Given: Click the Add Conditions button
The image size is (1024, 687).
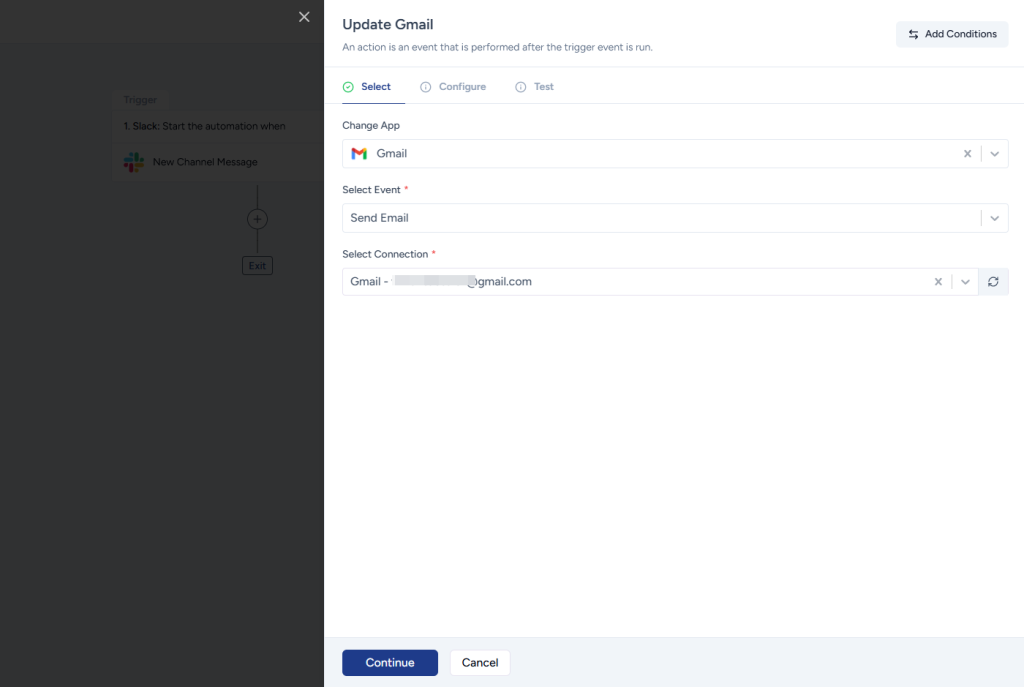Looking at the screenshot, I should click(x=951, y=34).
